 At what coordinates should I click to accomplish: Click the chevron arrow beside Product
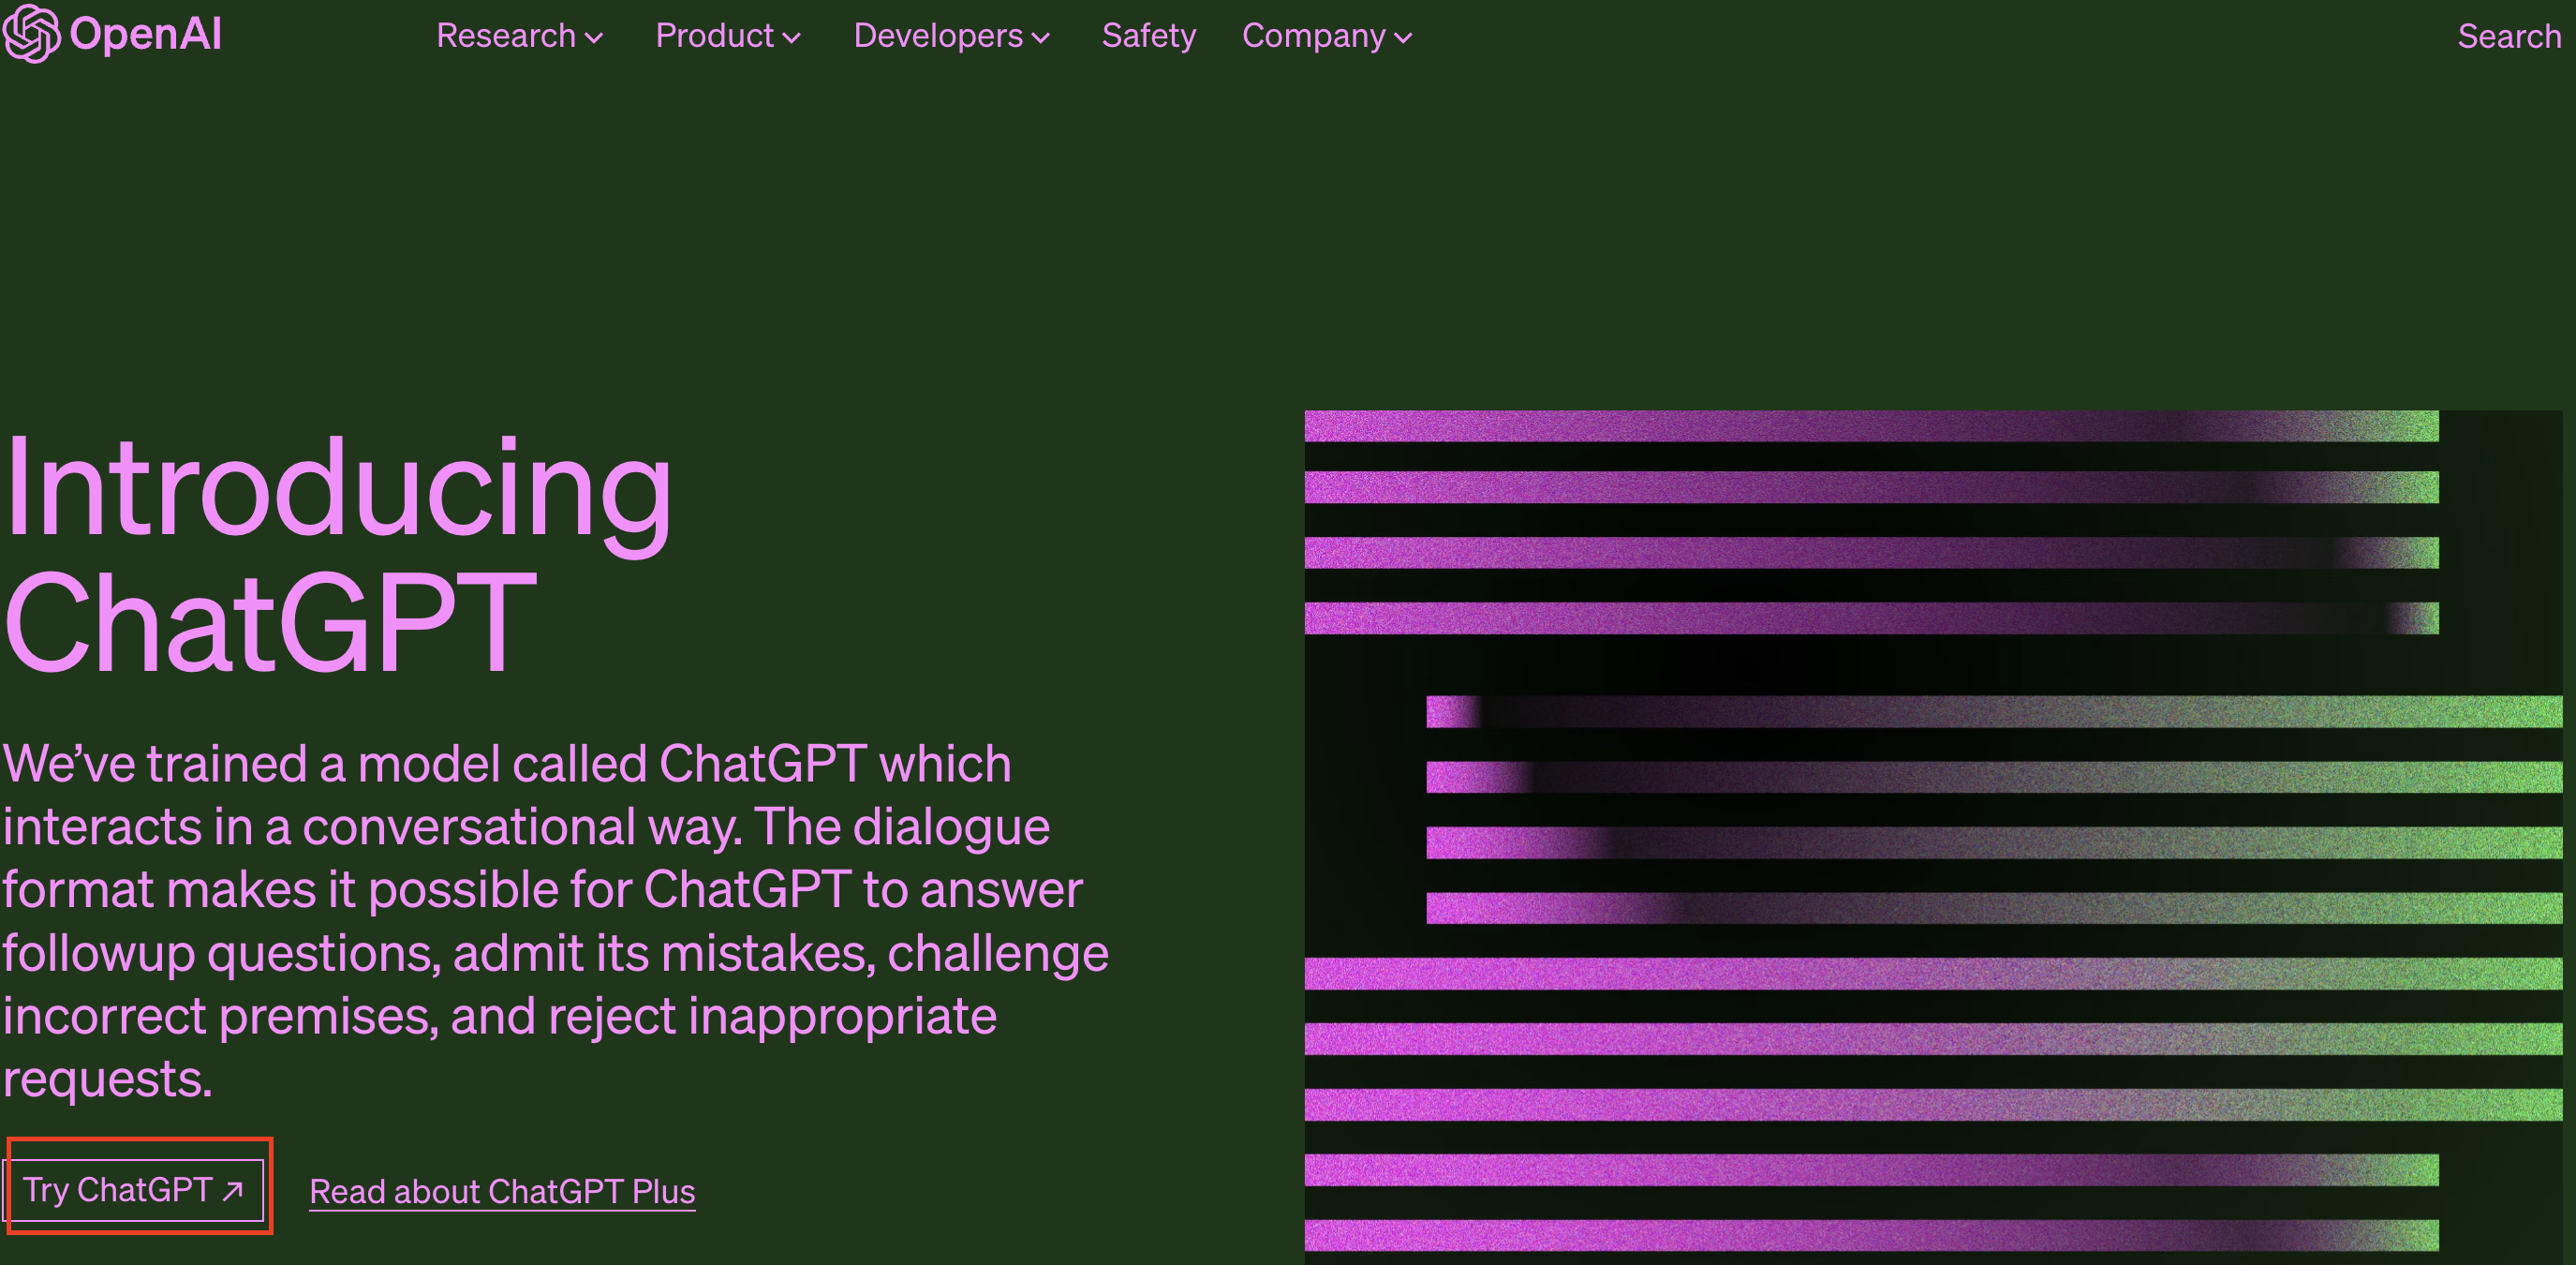792,38
